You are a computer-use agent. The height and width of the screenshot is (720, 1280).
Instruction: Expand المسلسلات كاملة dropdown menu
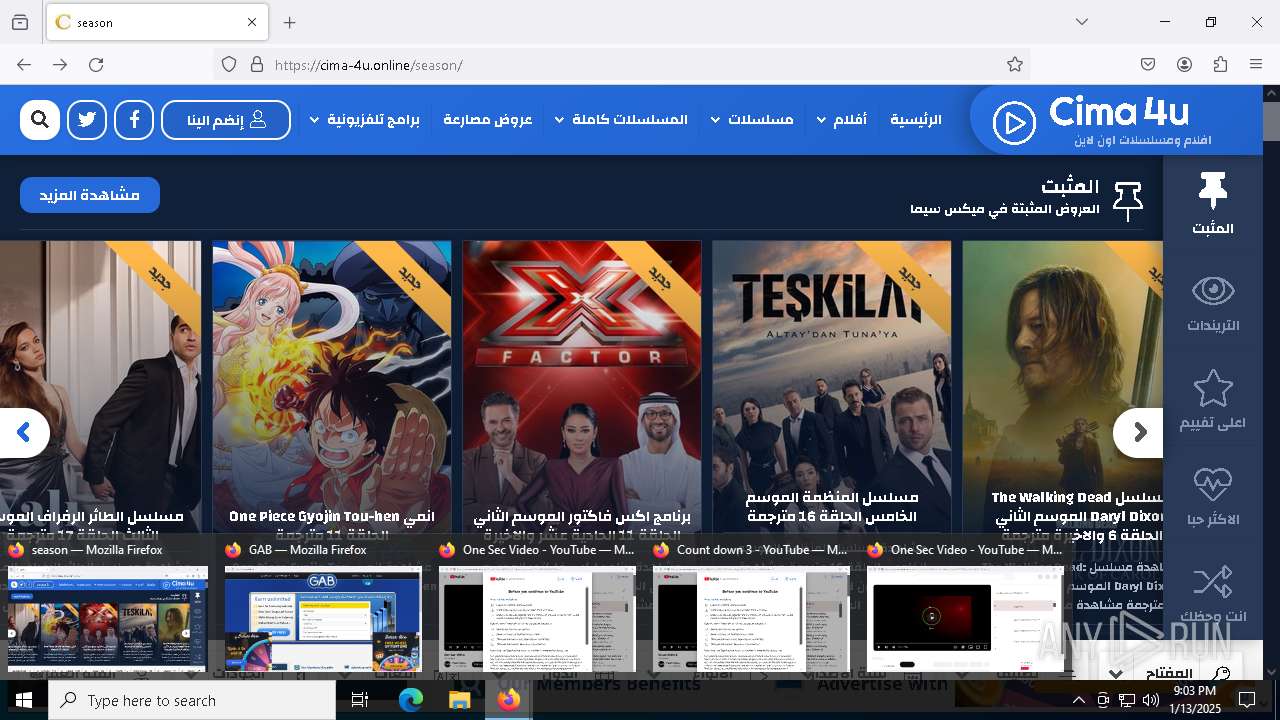(621, 120)
